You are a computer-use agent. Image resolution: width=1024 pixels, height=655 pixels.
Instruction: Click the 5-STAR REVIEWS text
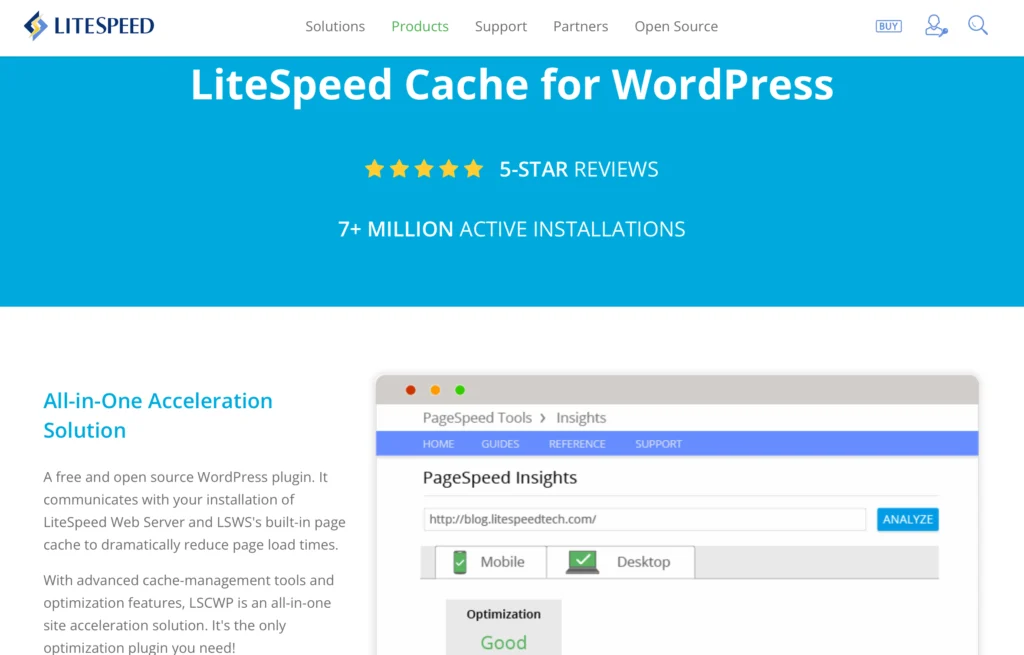(579, 169)
